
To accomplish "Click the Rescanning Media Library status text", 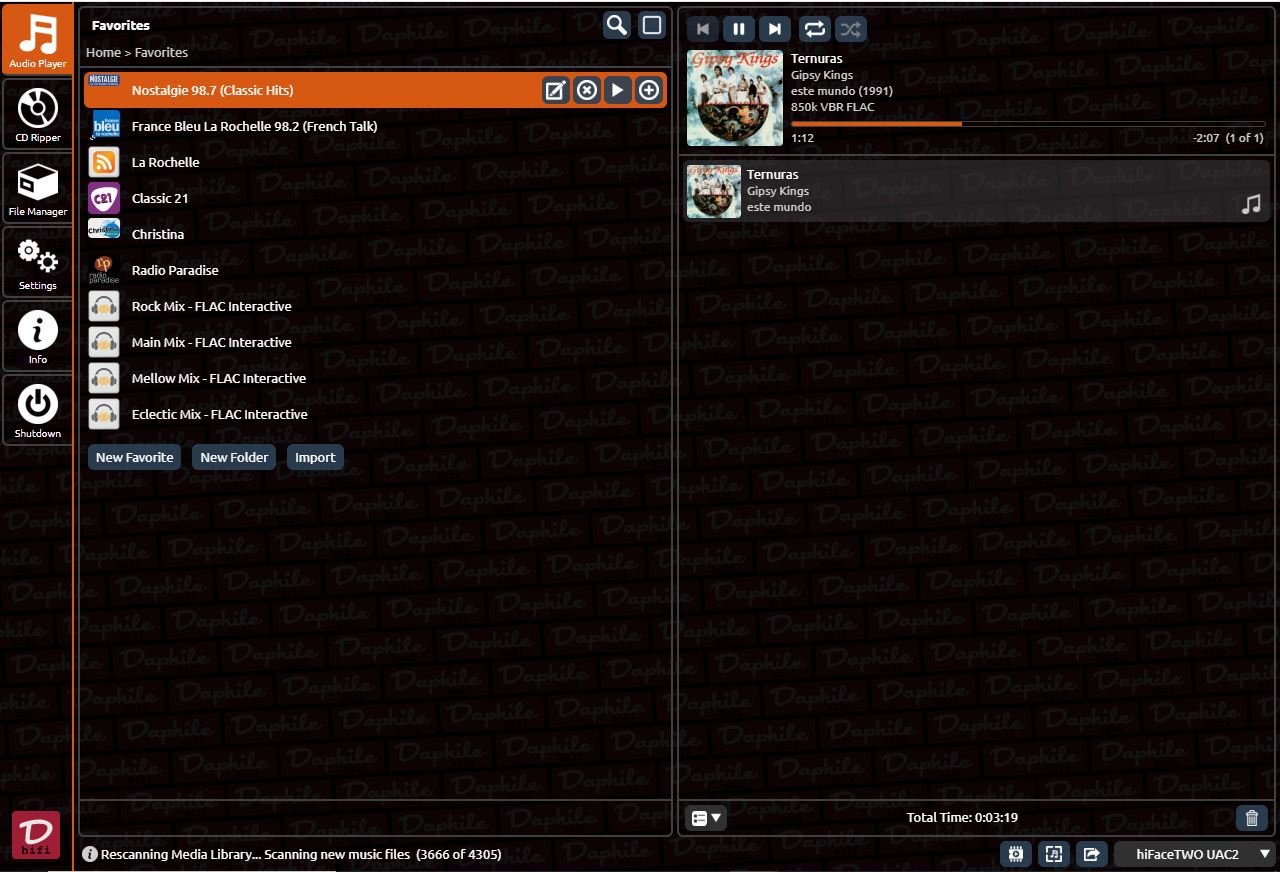I will [301, 854].
